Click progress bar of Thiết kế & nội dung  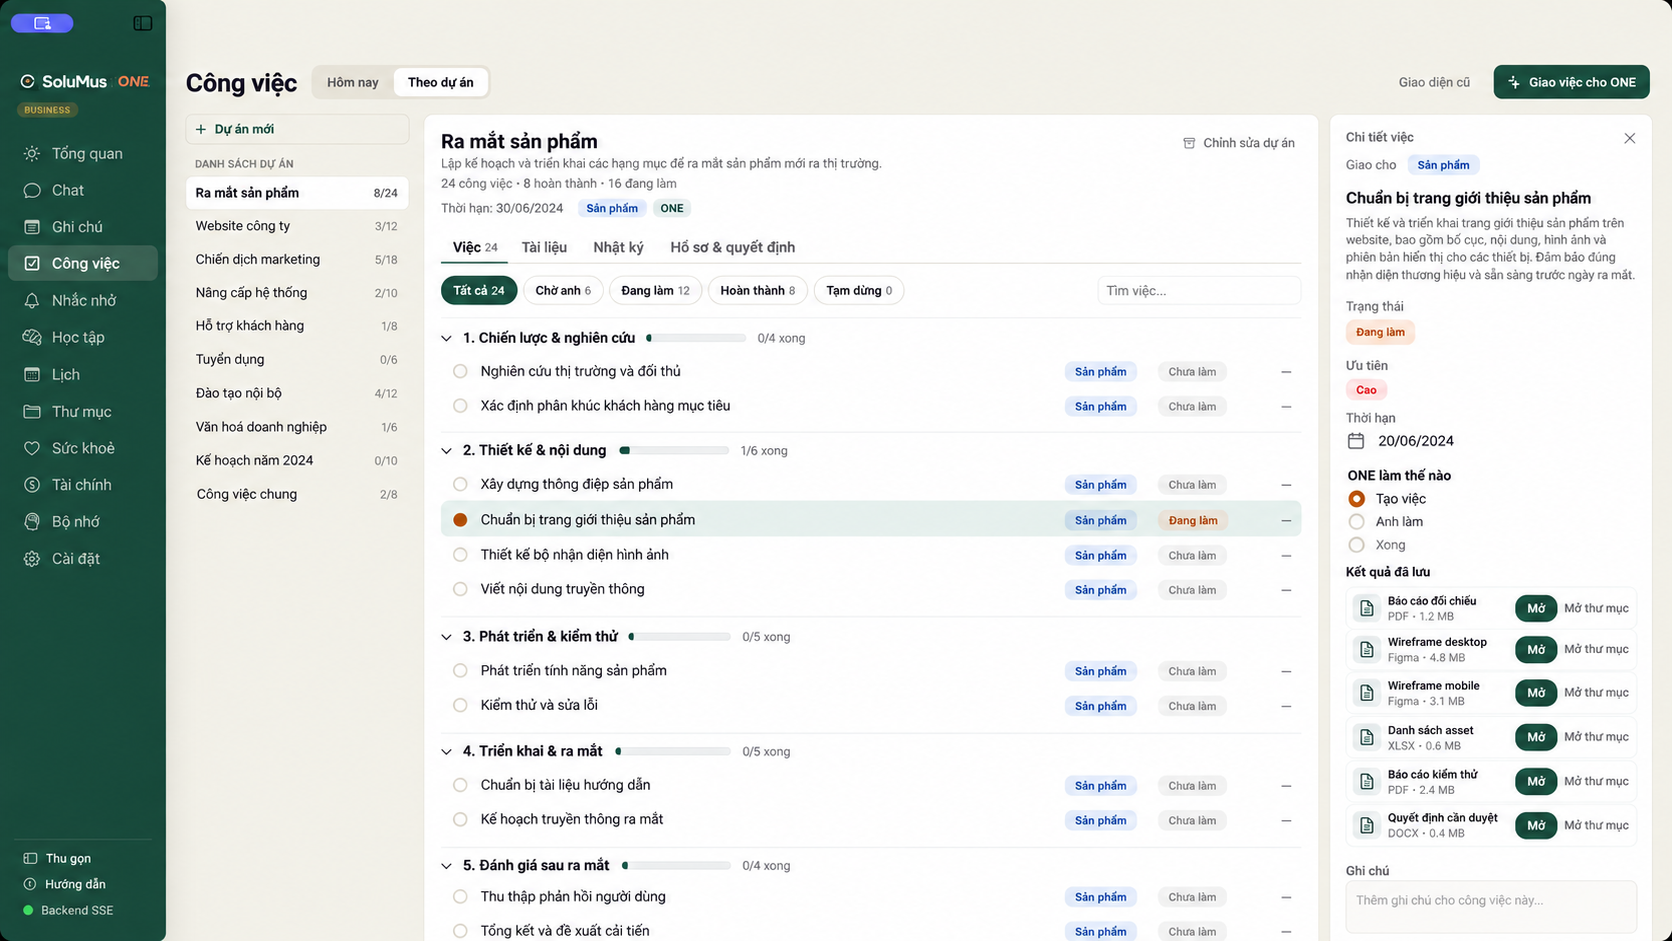click(x=674, y=451)
